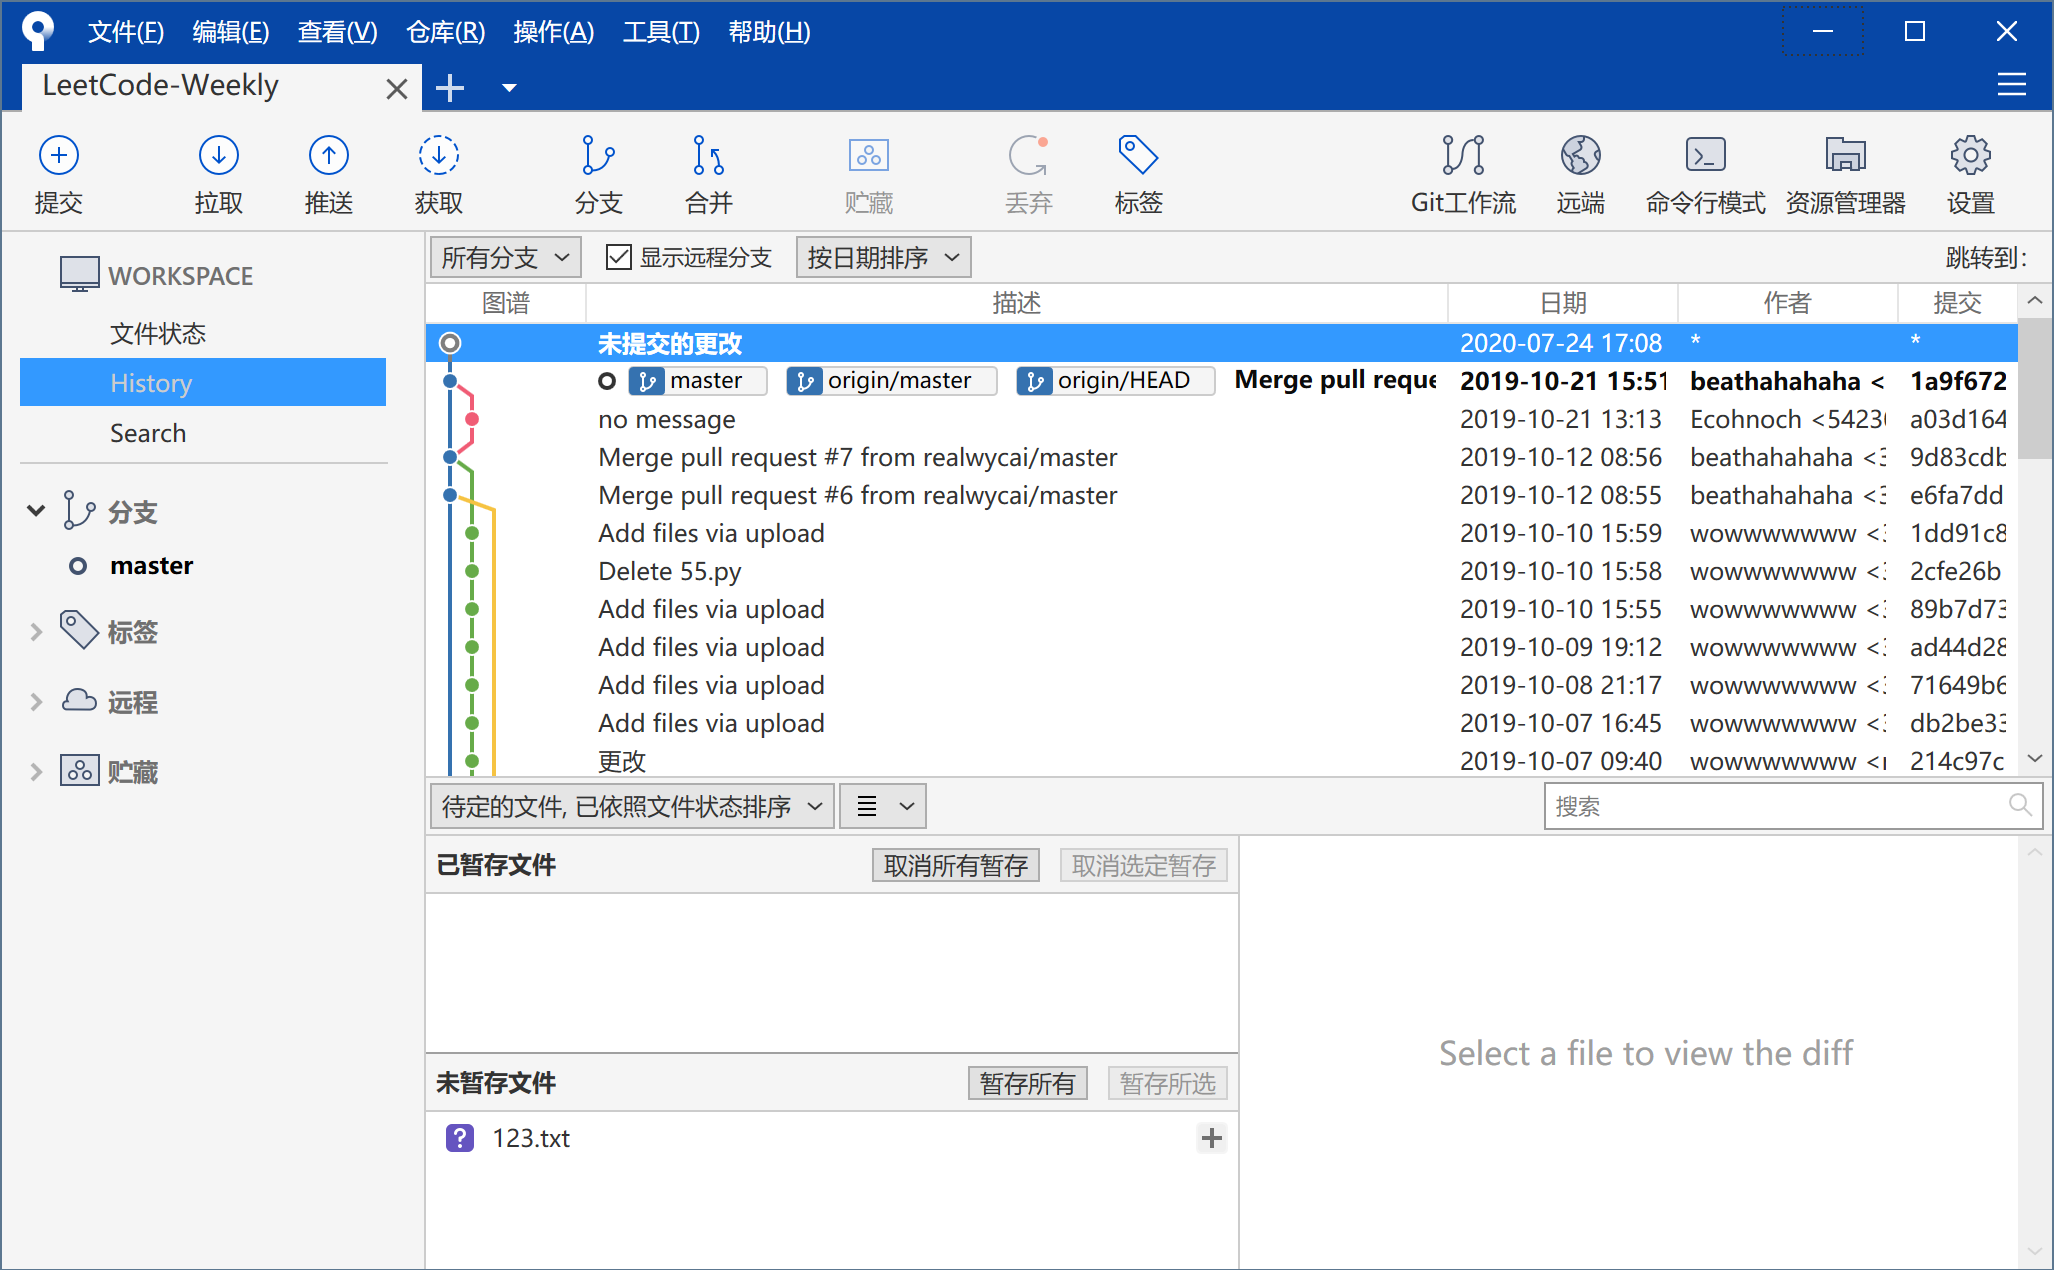Screen dimensions: 2054x1271
Task: Launch 命令行模式 (Terminal)
Action: coord(1706,175)
